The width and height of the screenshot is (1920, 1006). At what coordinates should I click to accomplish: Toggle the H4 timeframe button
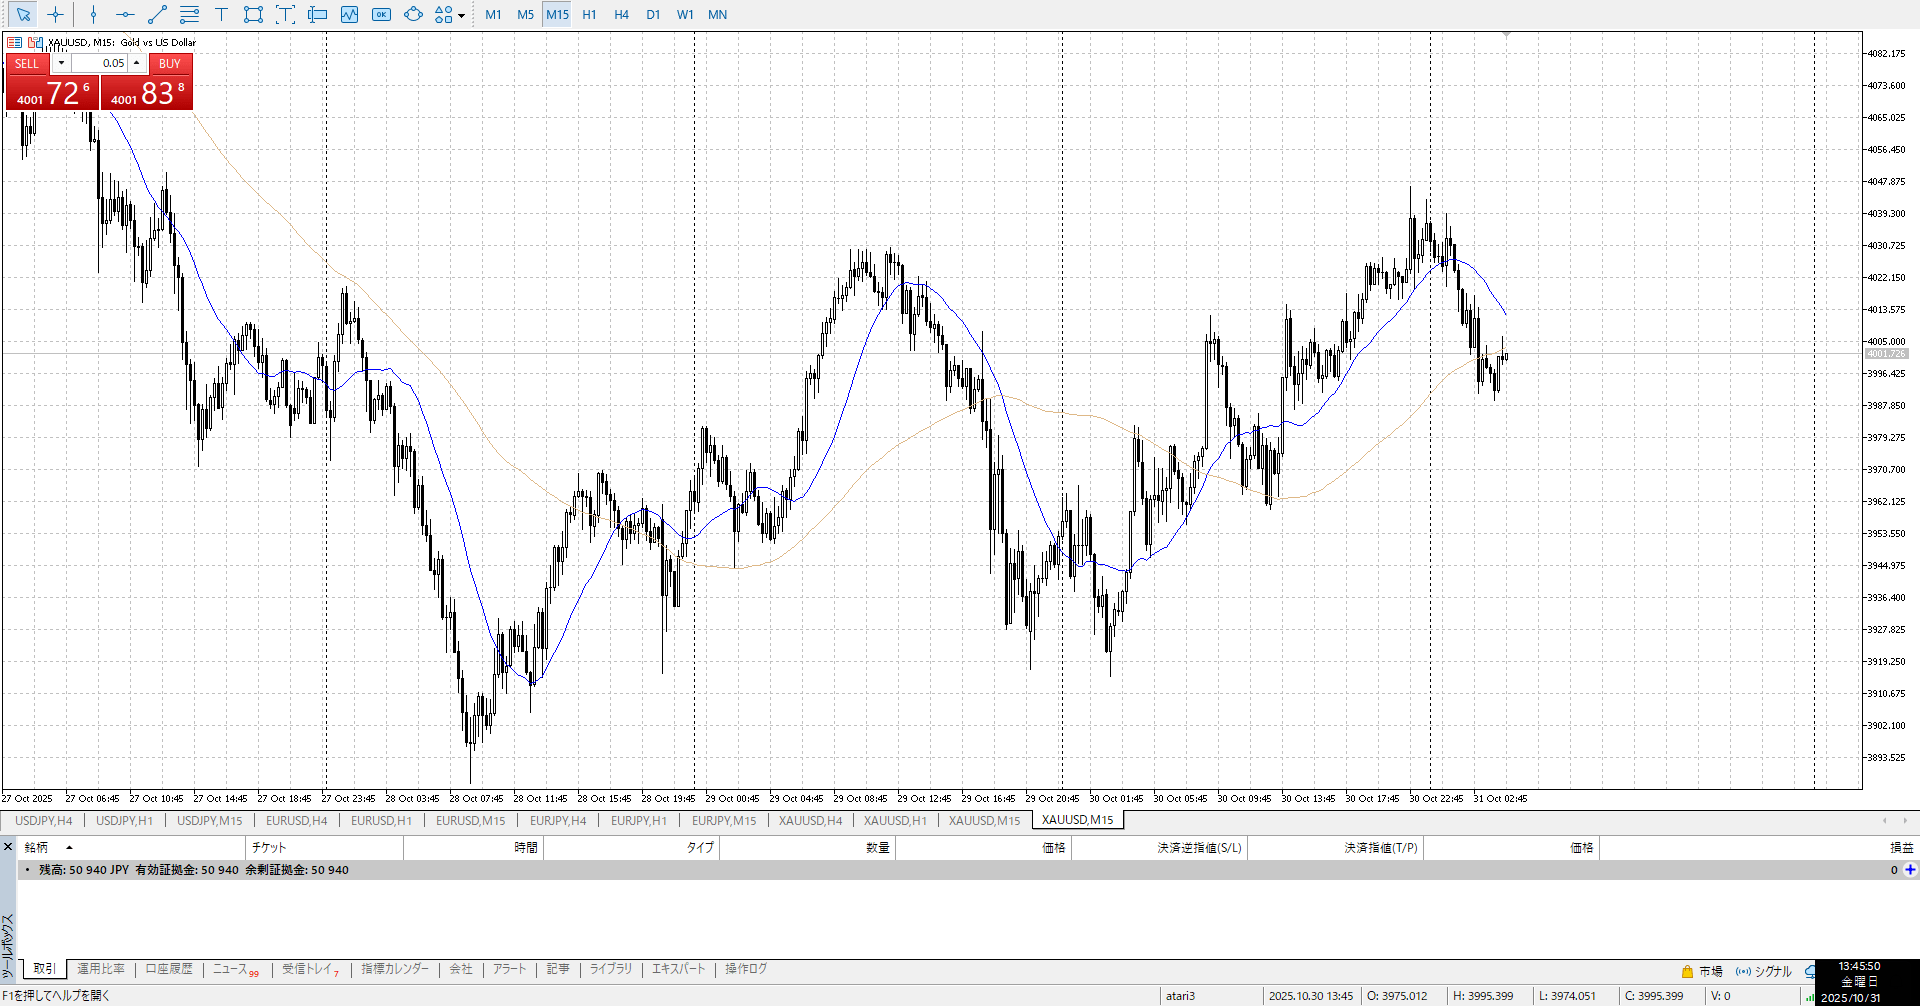pyautogui.click(x=621, y=14)
